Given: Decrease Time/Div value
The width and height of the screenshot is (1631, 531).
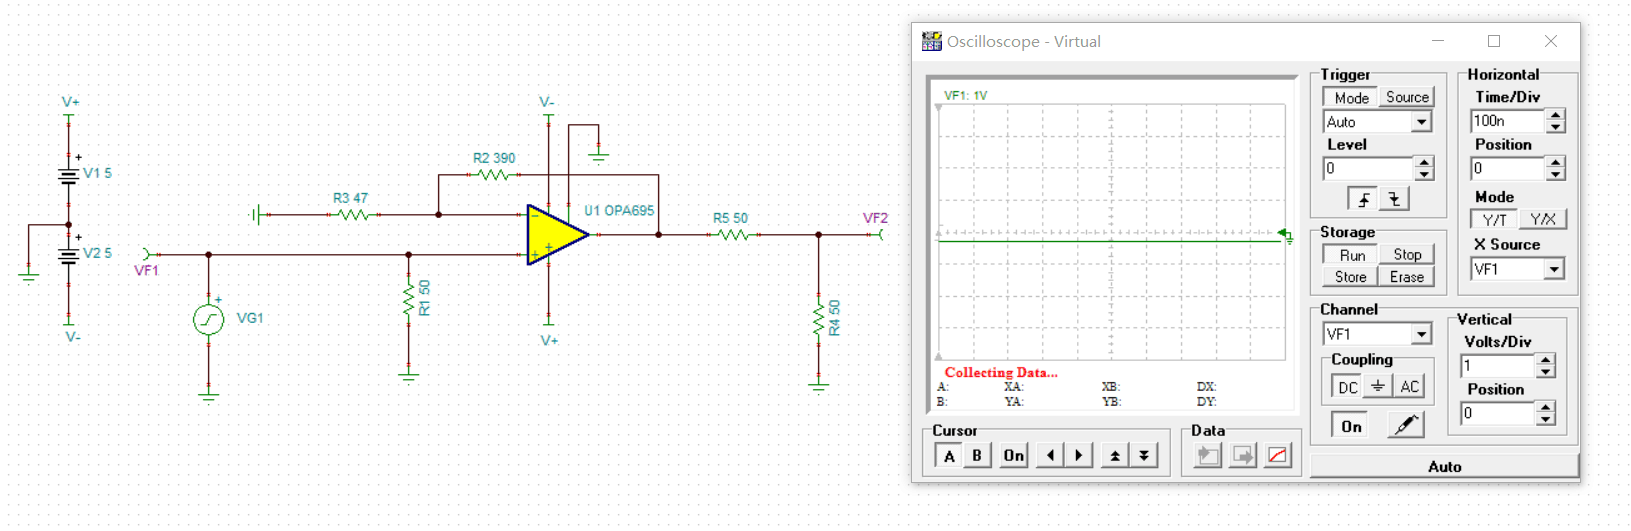Looking at the screenshot, I should click(x=1555, y=127).
